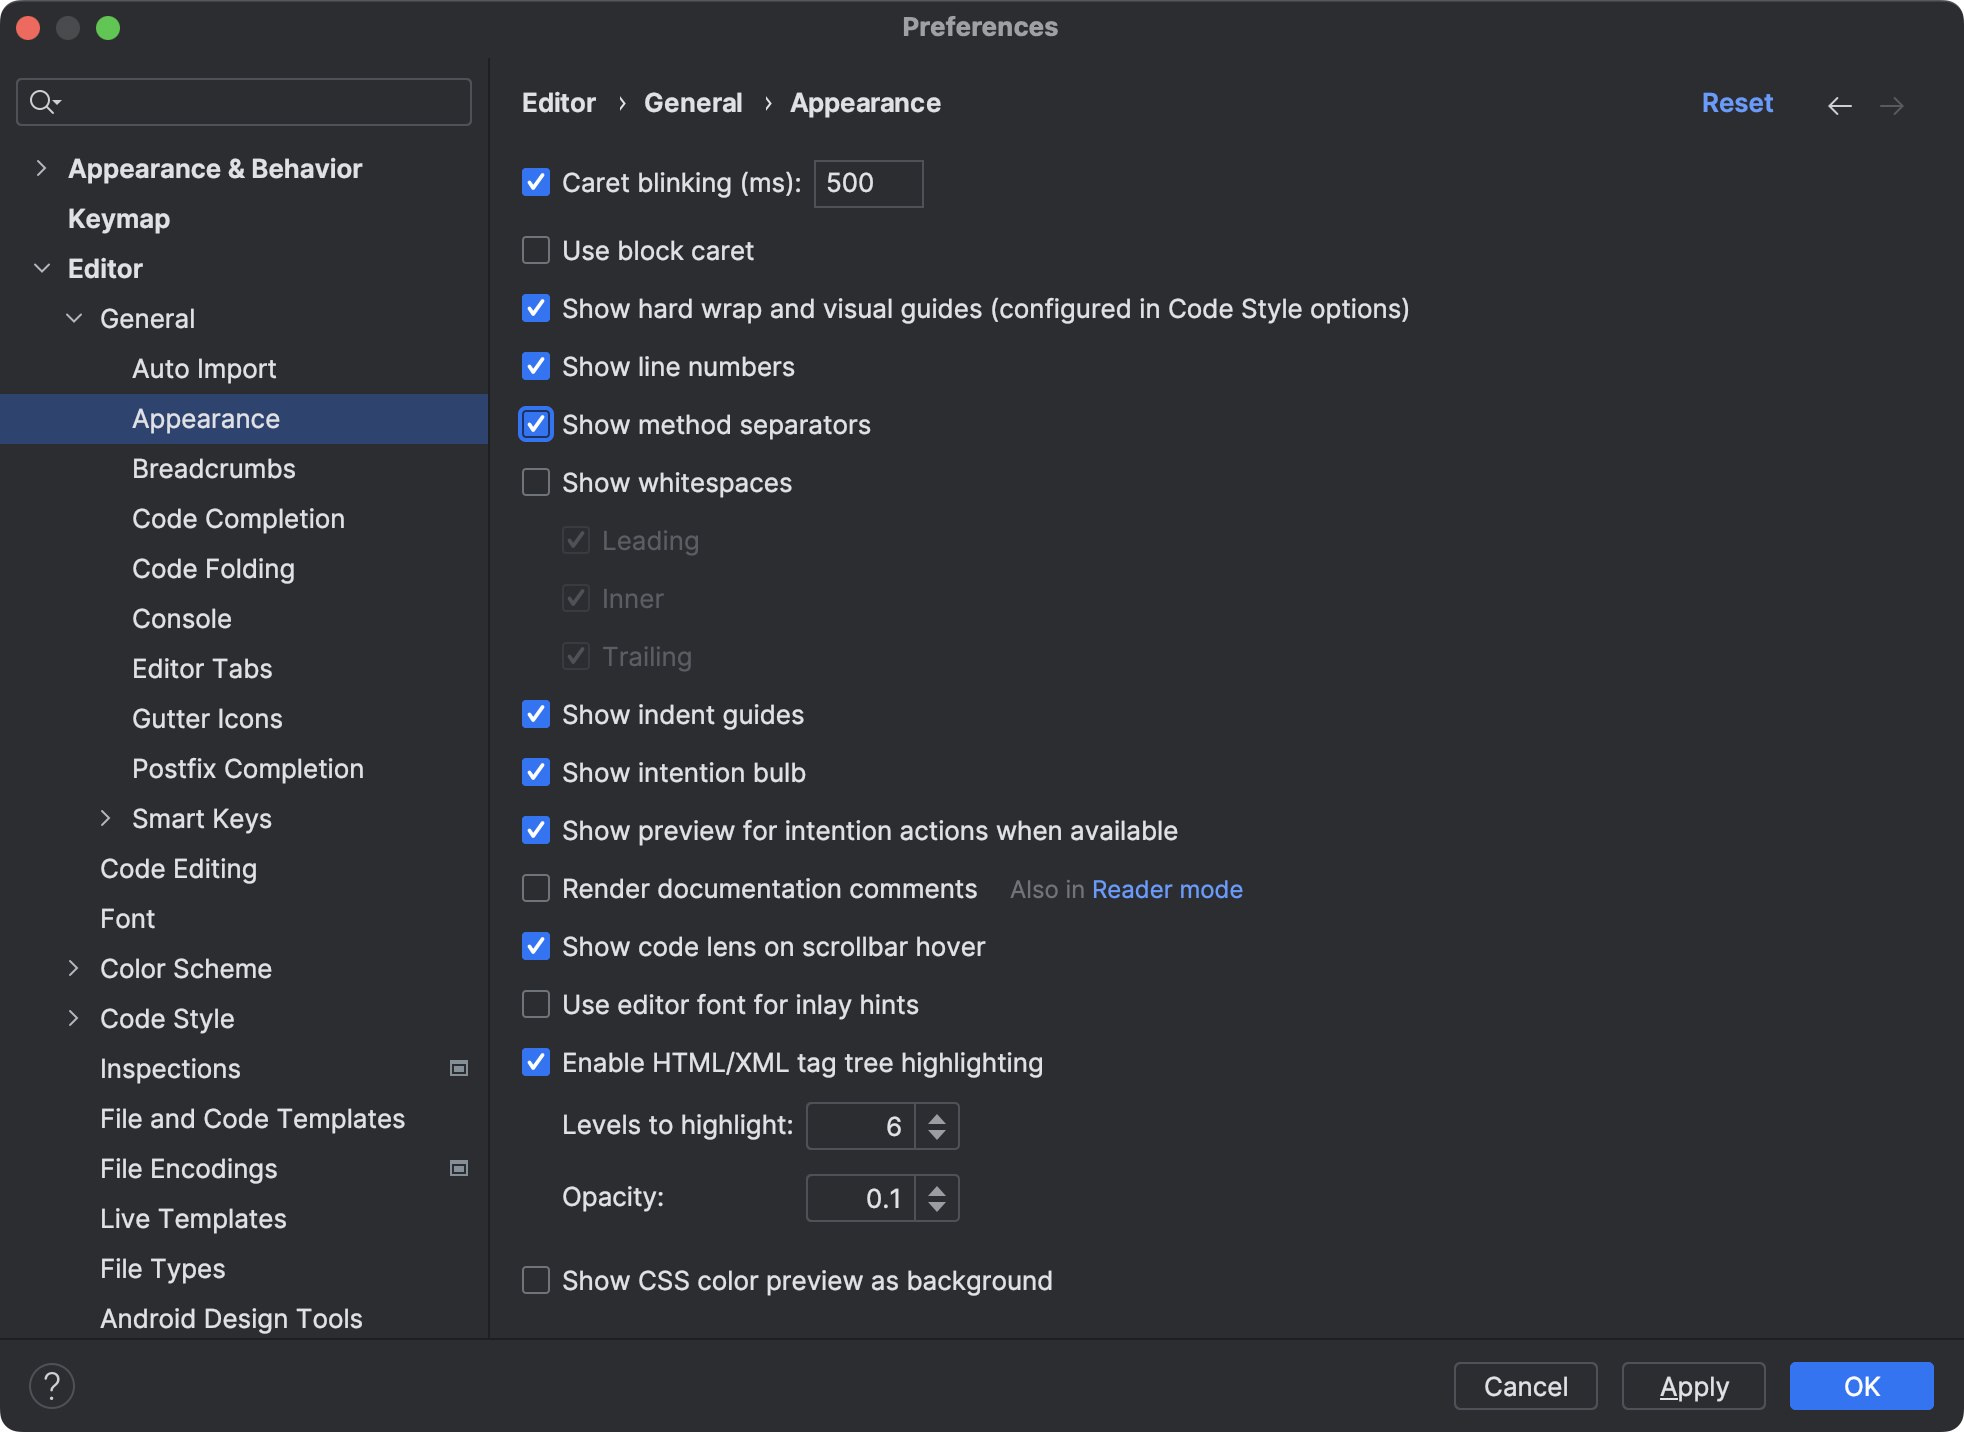Increase Levels to highlight with up arrow
The image size is (1964, 1432).
[937, 1117]
